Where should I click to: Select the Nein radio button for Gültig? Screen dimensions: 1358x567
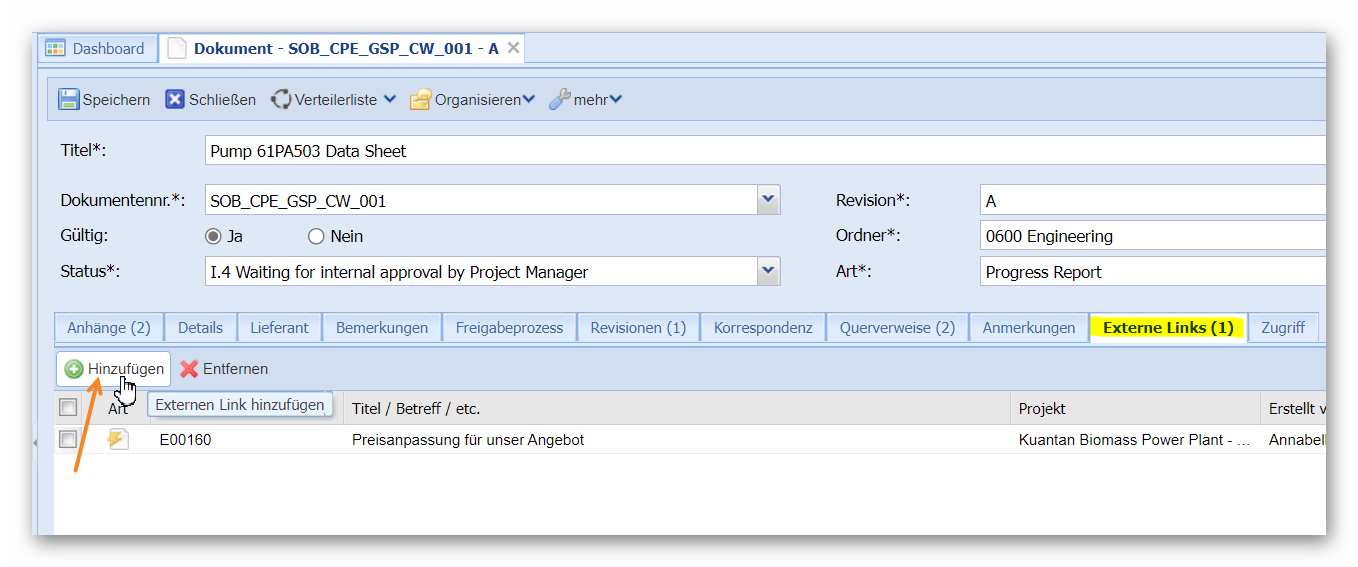(316, 237)
